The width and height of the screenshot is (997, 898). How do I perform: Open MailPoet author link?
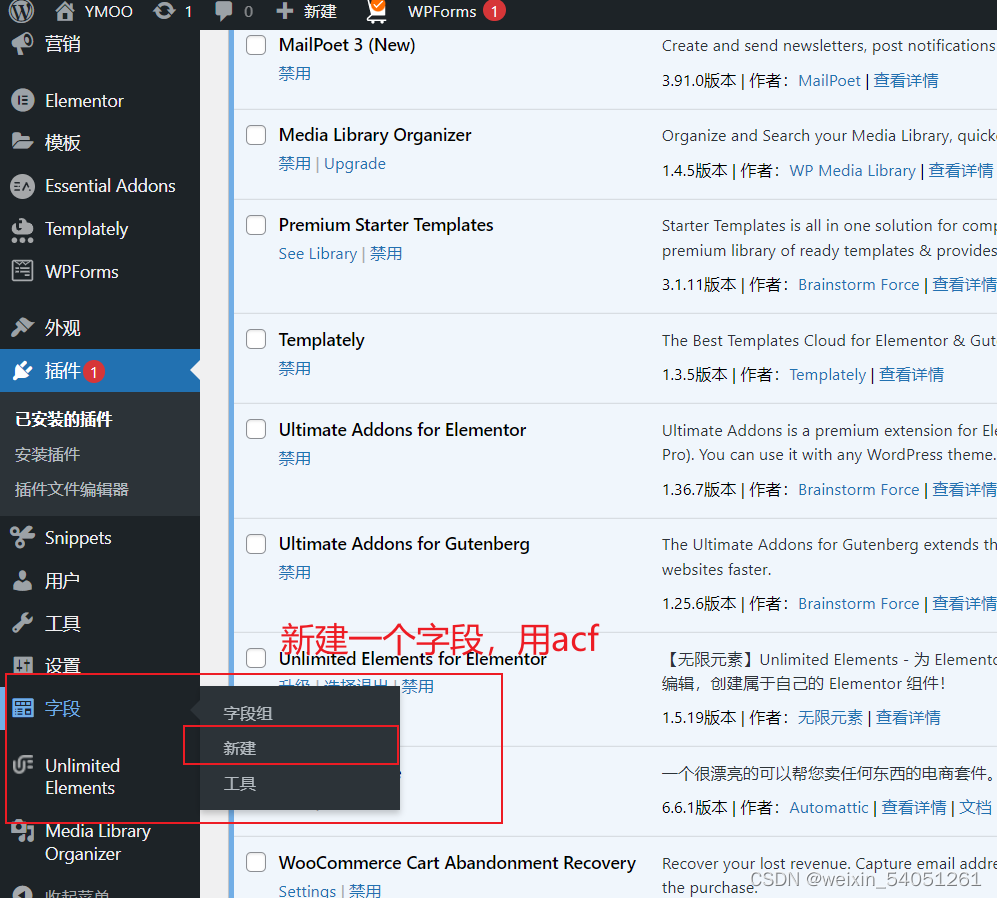click(x=829, y=81)
